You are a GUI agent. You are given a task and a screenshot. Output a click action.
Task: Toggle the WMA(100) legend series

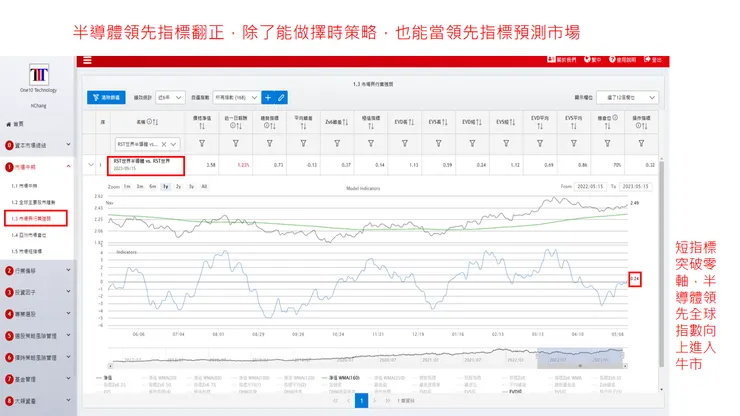coord(250,378)
